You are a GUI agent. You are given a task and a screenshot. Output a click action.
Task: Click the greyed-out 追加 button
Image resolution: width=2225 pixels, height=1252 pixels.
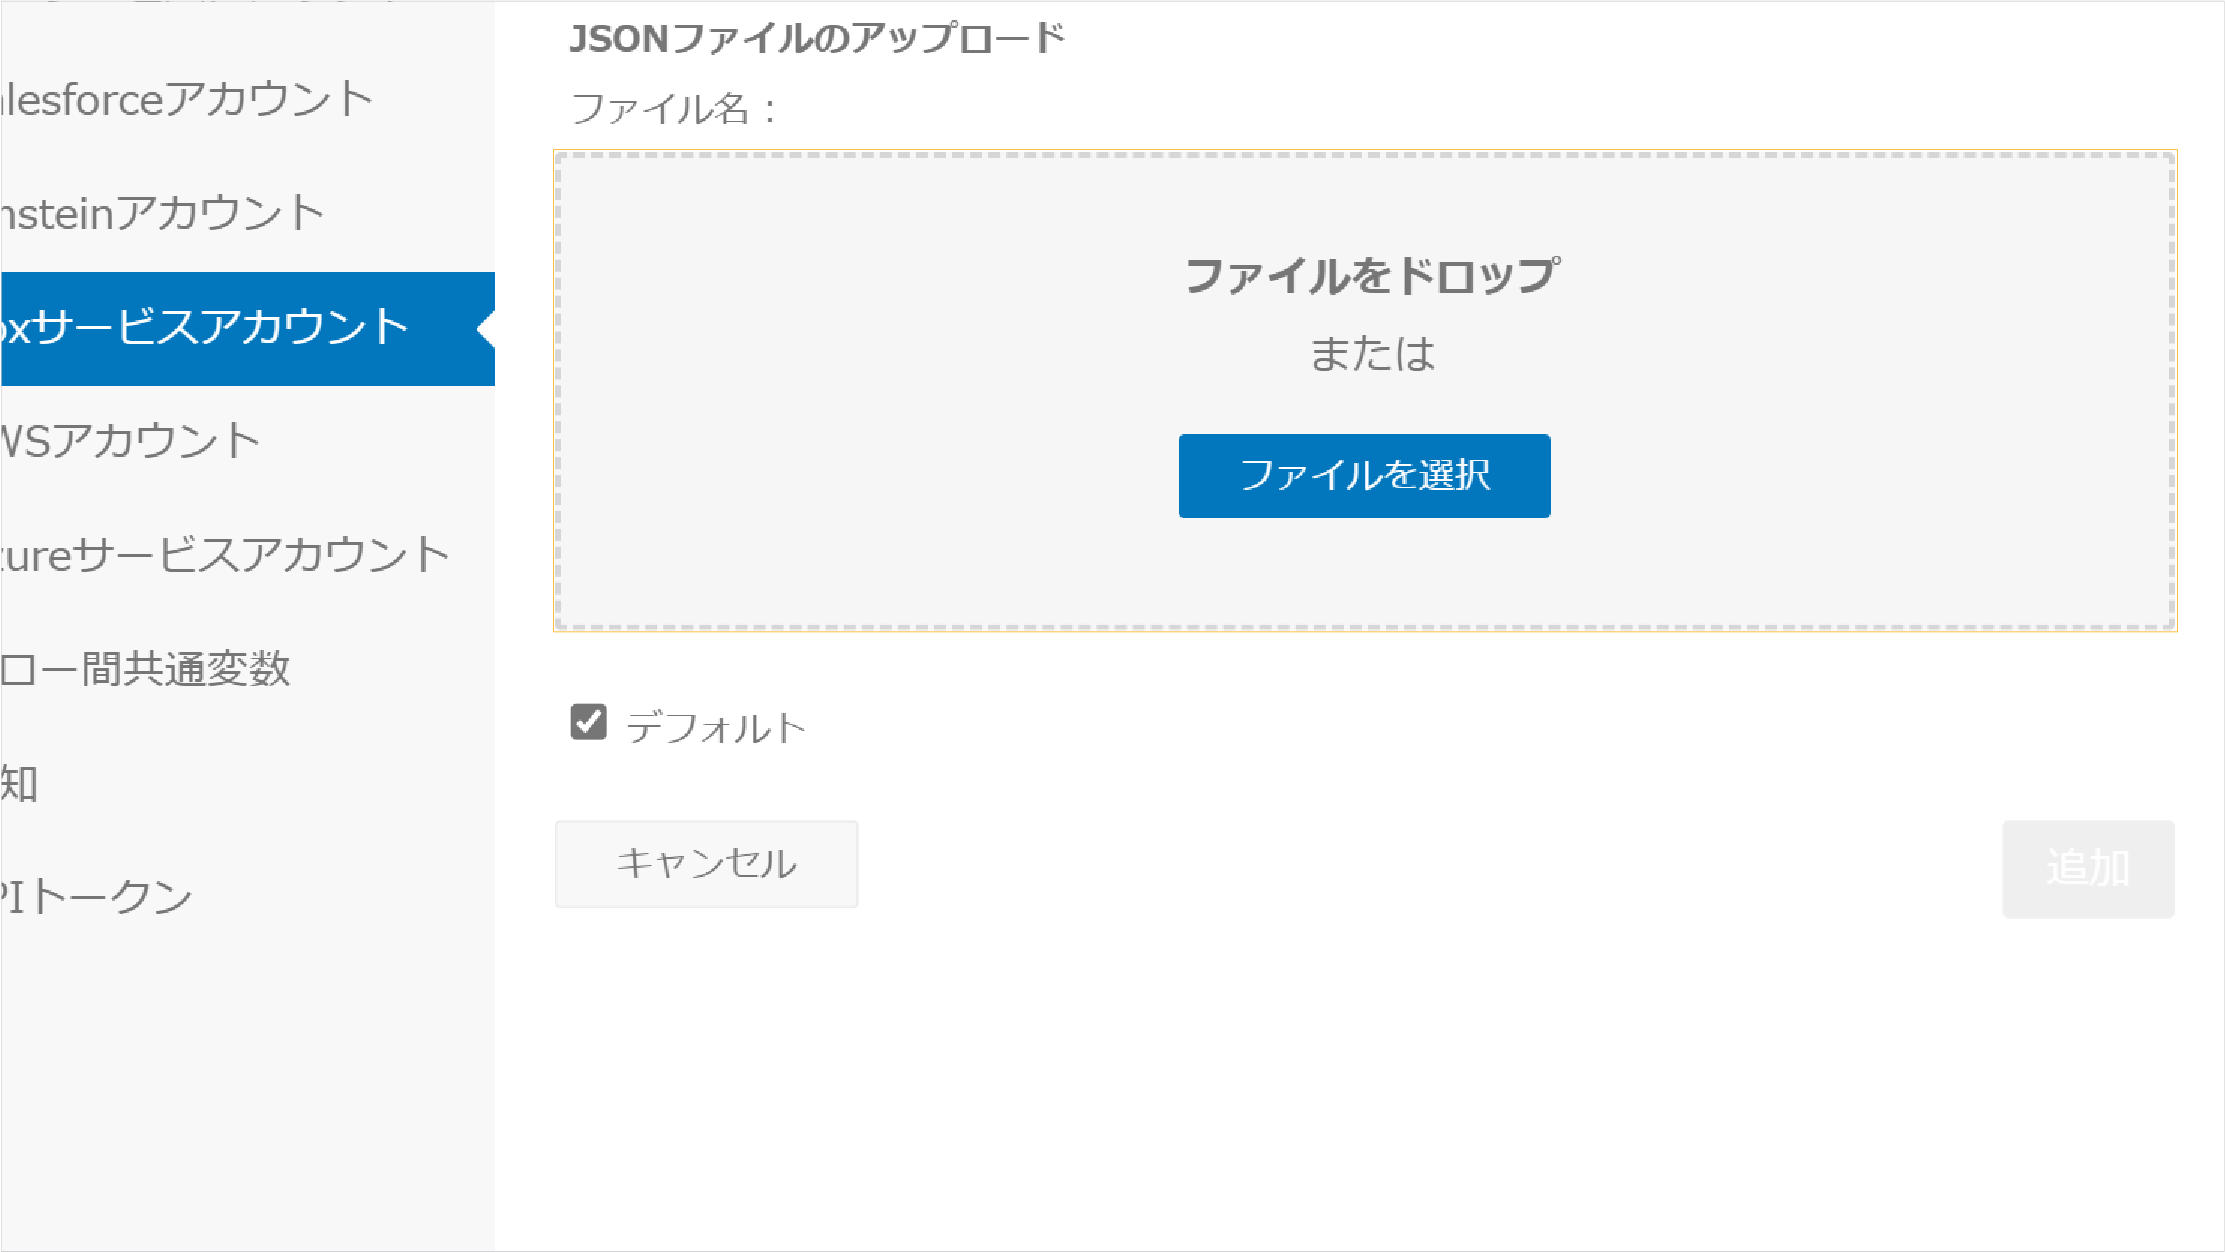pos(2088,869)
